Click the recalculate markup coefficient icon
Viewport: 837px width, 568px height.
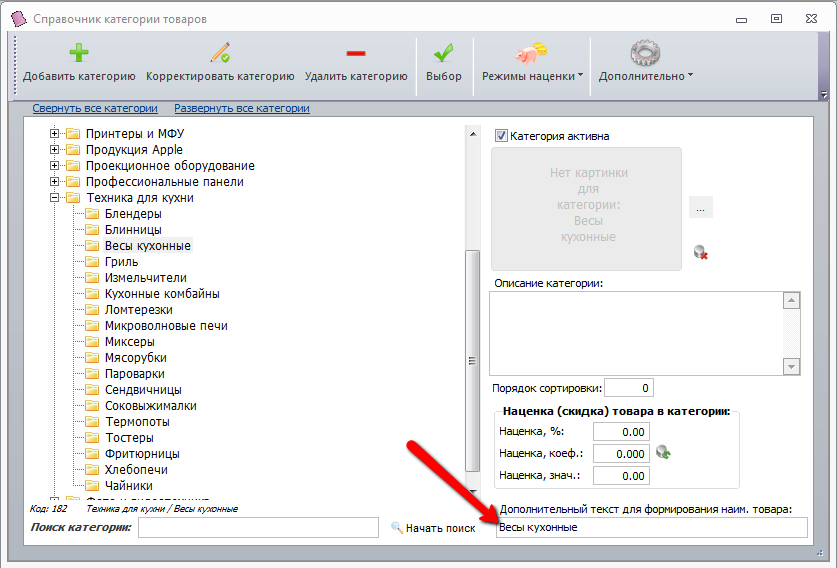pyautogui.click(x=663, y=453)
